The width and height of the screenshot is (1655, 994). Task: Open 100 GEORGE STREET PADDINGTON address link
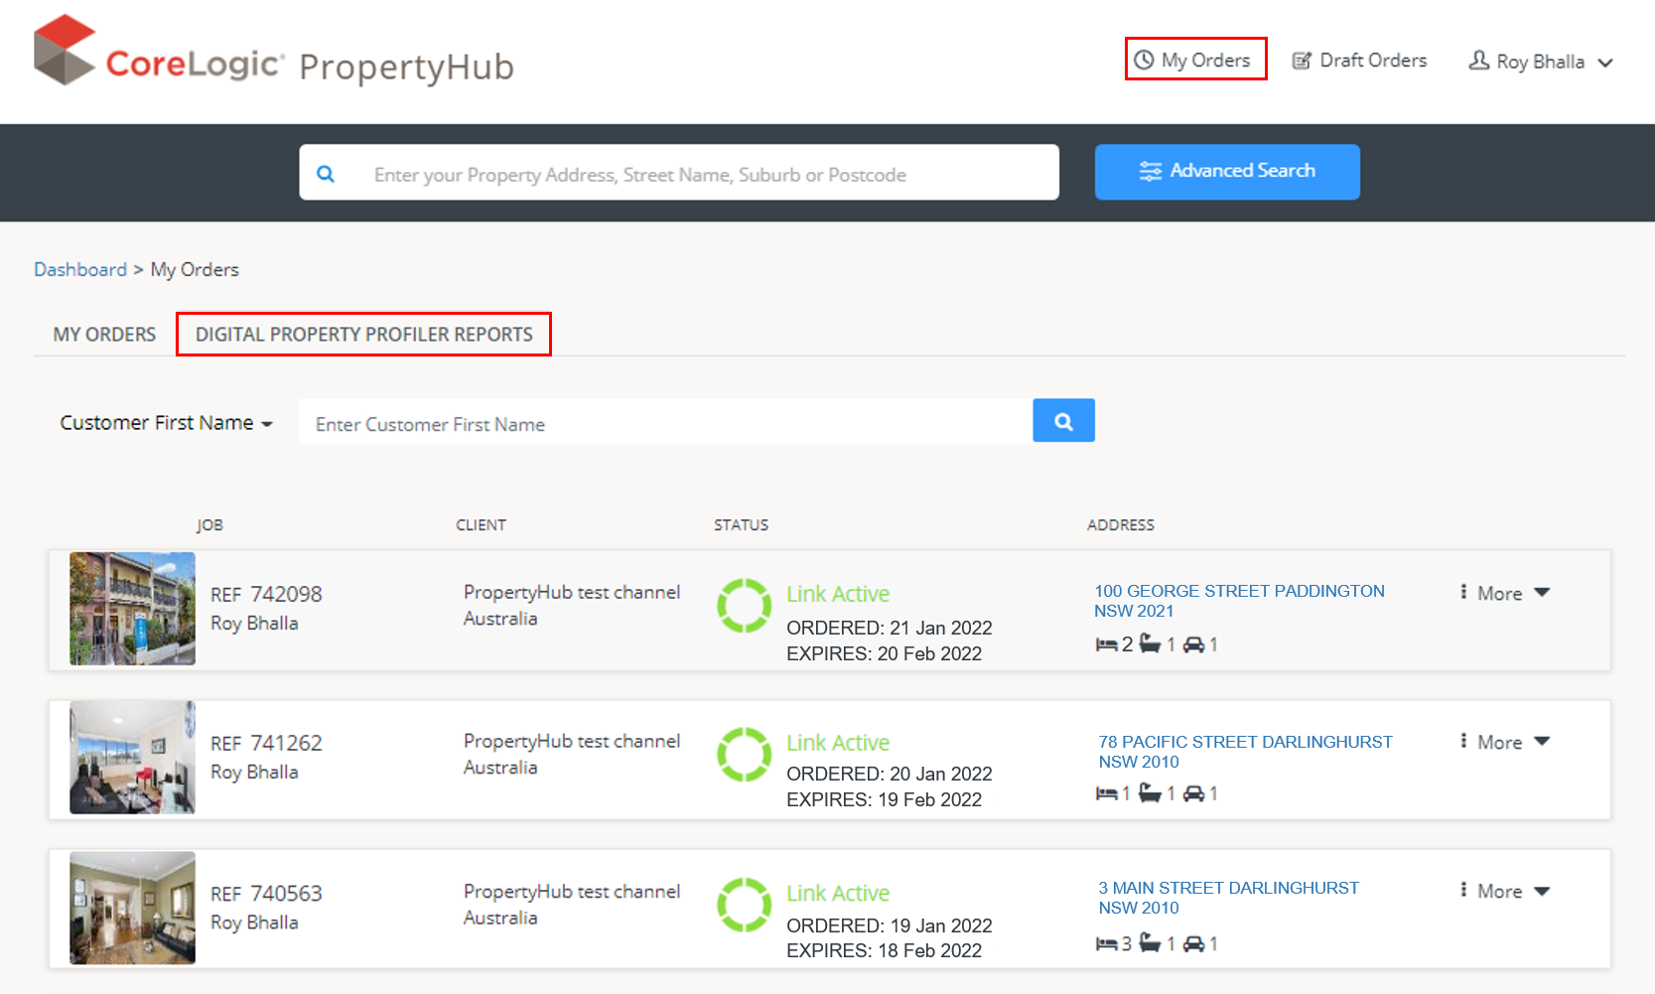coord(1239,600)
